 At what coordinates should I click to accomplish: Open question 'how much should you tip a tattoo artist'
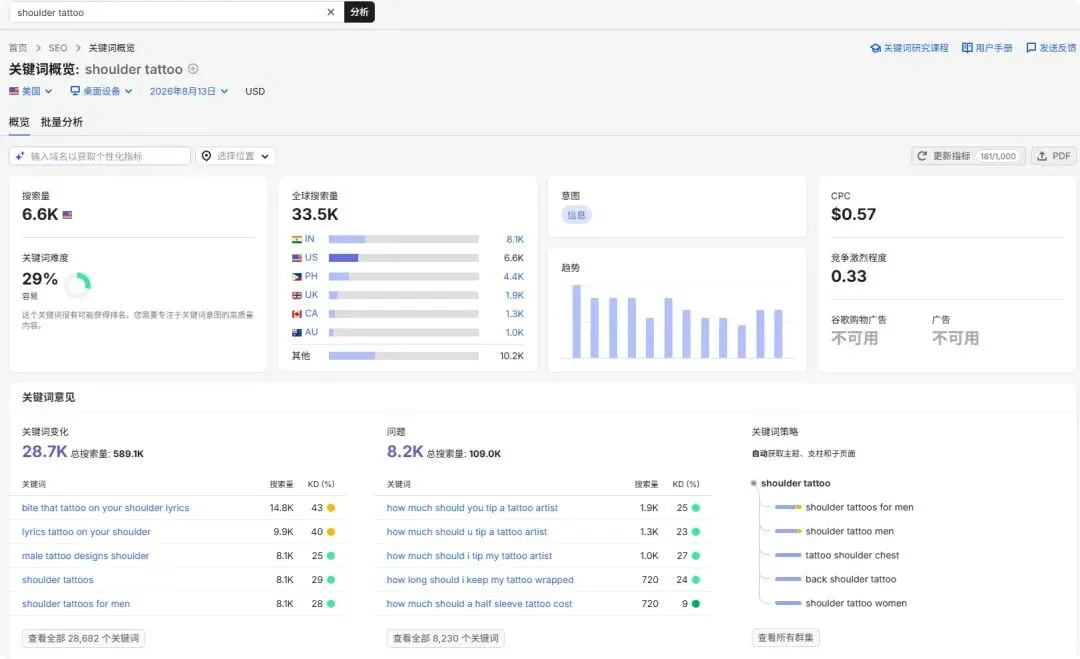472,508
